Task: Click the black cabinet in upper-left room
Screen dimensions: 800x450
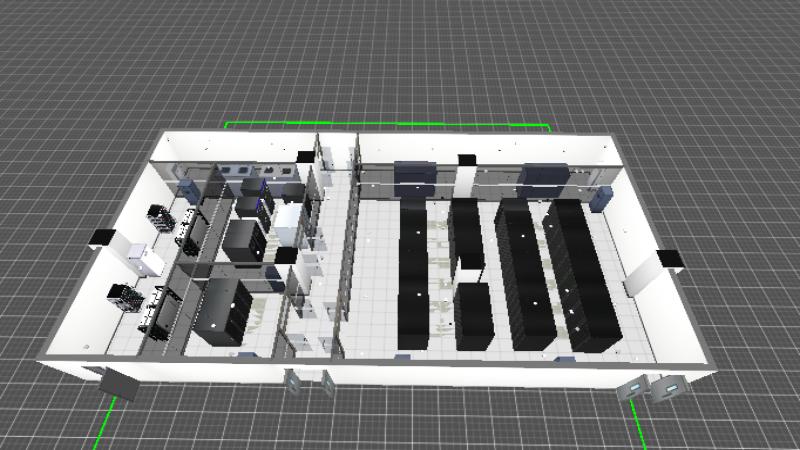Action: tap(244, 240)
